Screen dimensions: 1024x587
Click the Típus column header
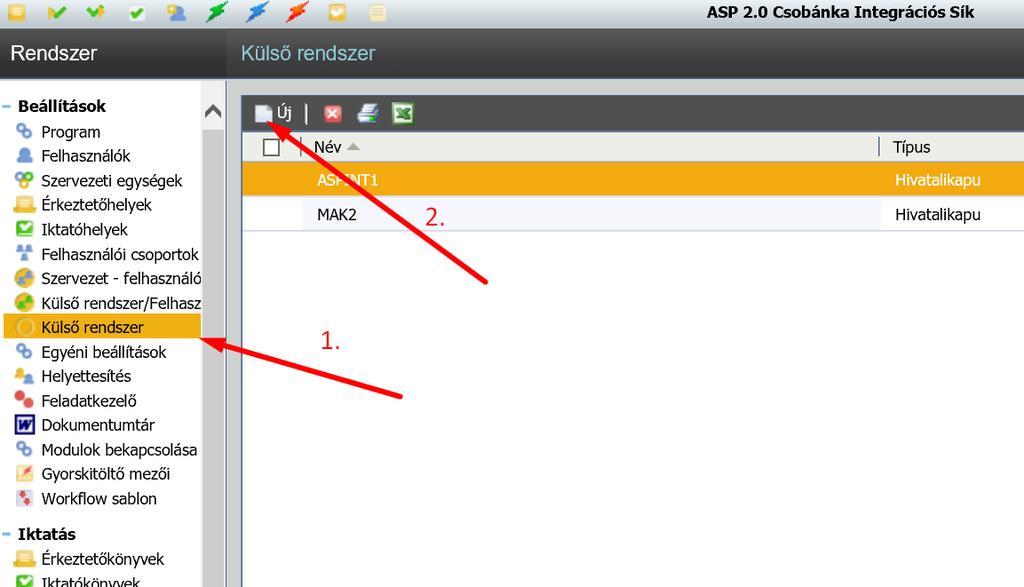point(911,147)
